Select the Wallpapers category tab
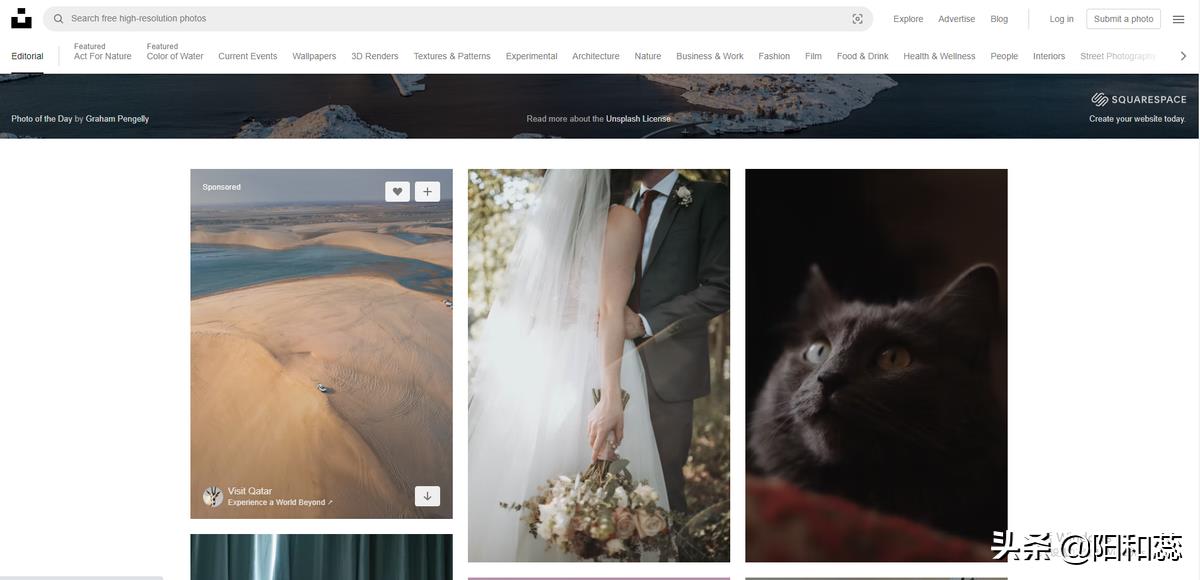The width and height of the screenshot is (1200, 580). coord(314,56)
